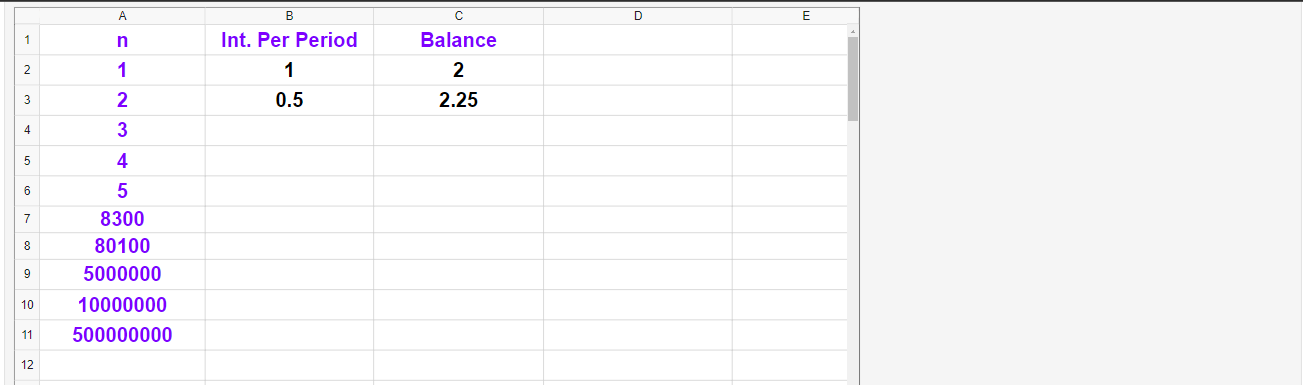The width and height of the screenshot is (1303, 385).
Task: Click the "n" header cell
Action: click(x=122, y=40)
